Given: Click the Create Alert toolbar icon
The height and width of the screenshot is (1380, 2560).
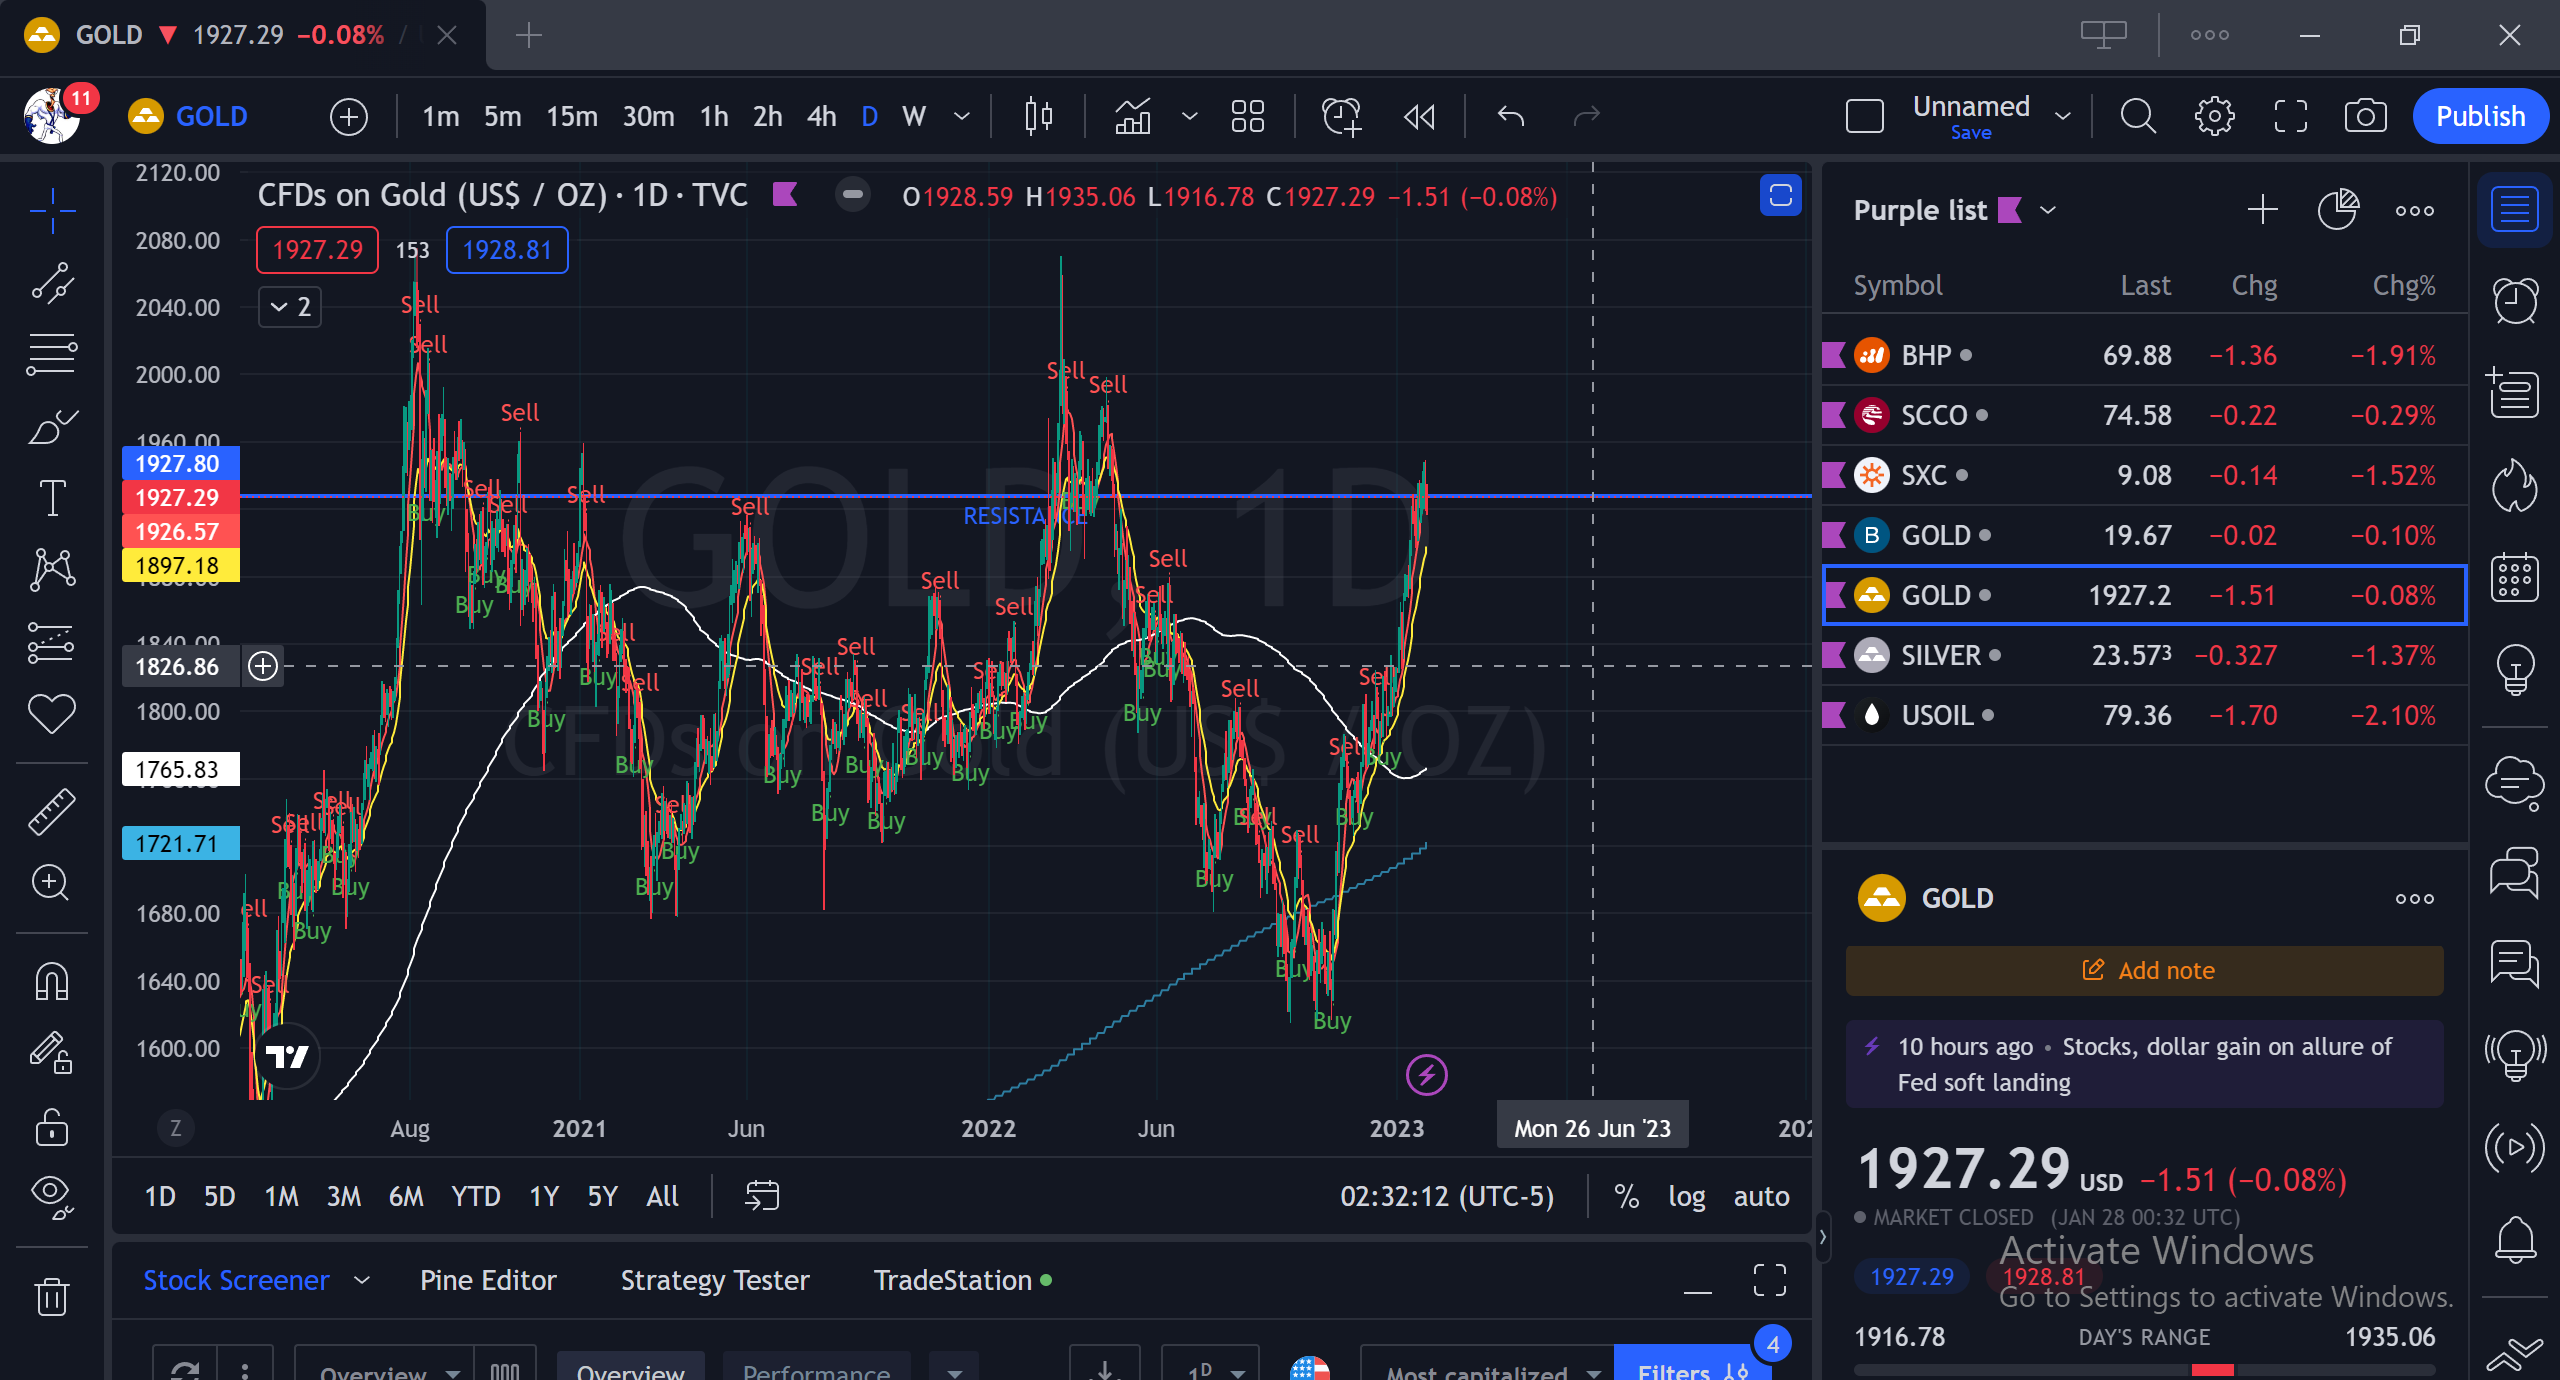Looking at the screenshot, I should click(x=1341, y=117).
